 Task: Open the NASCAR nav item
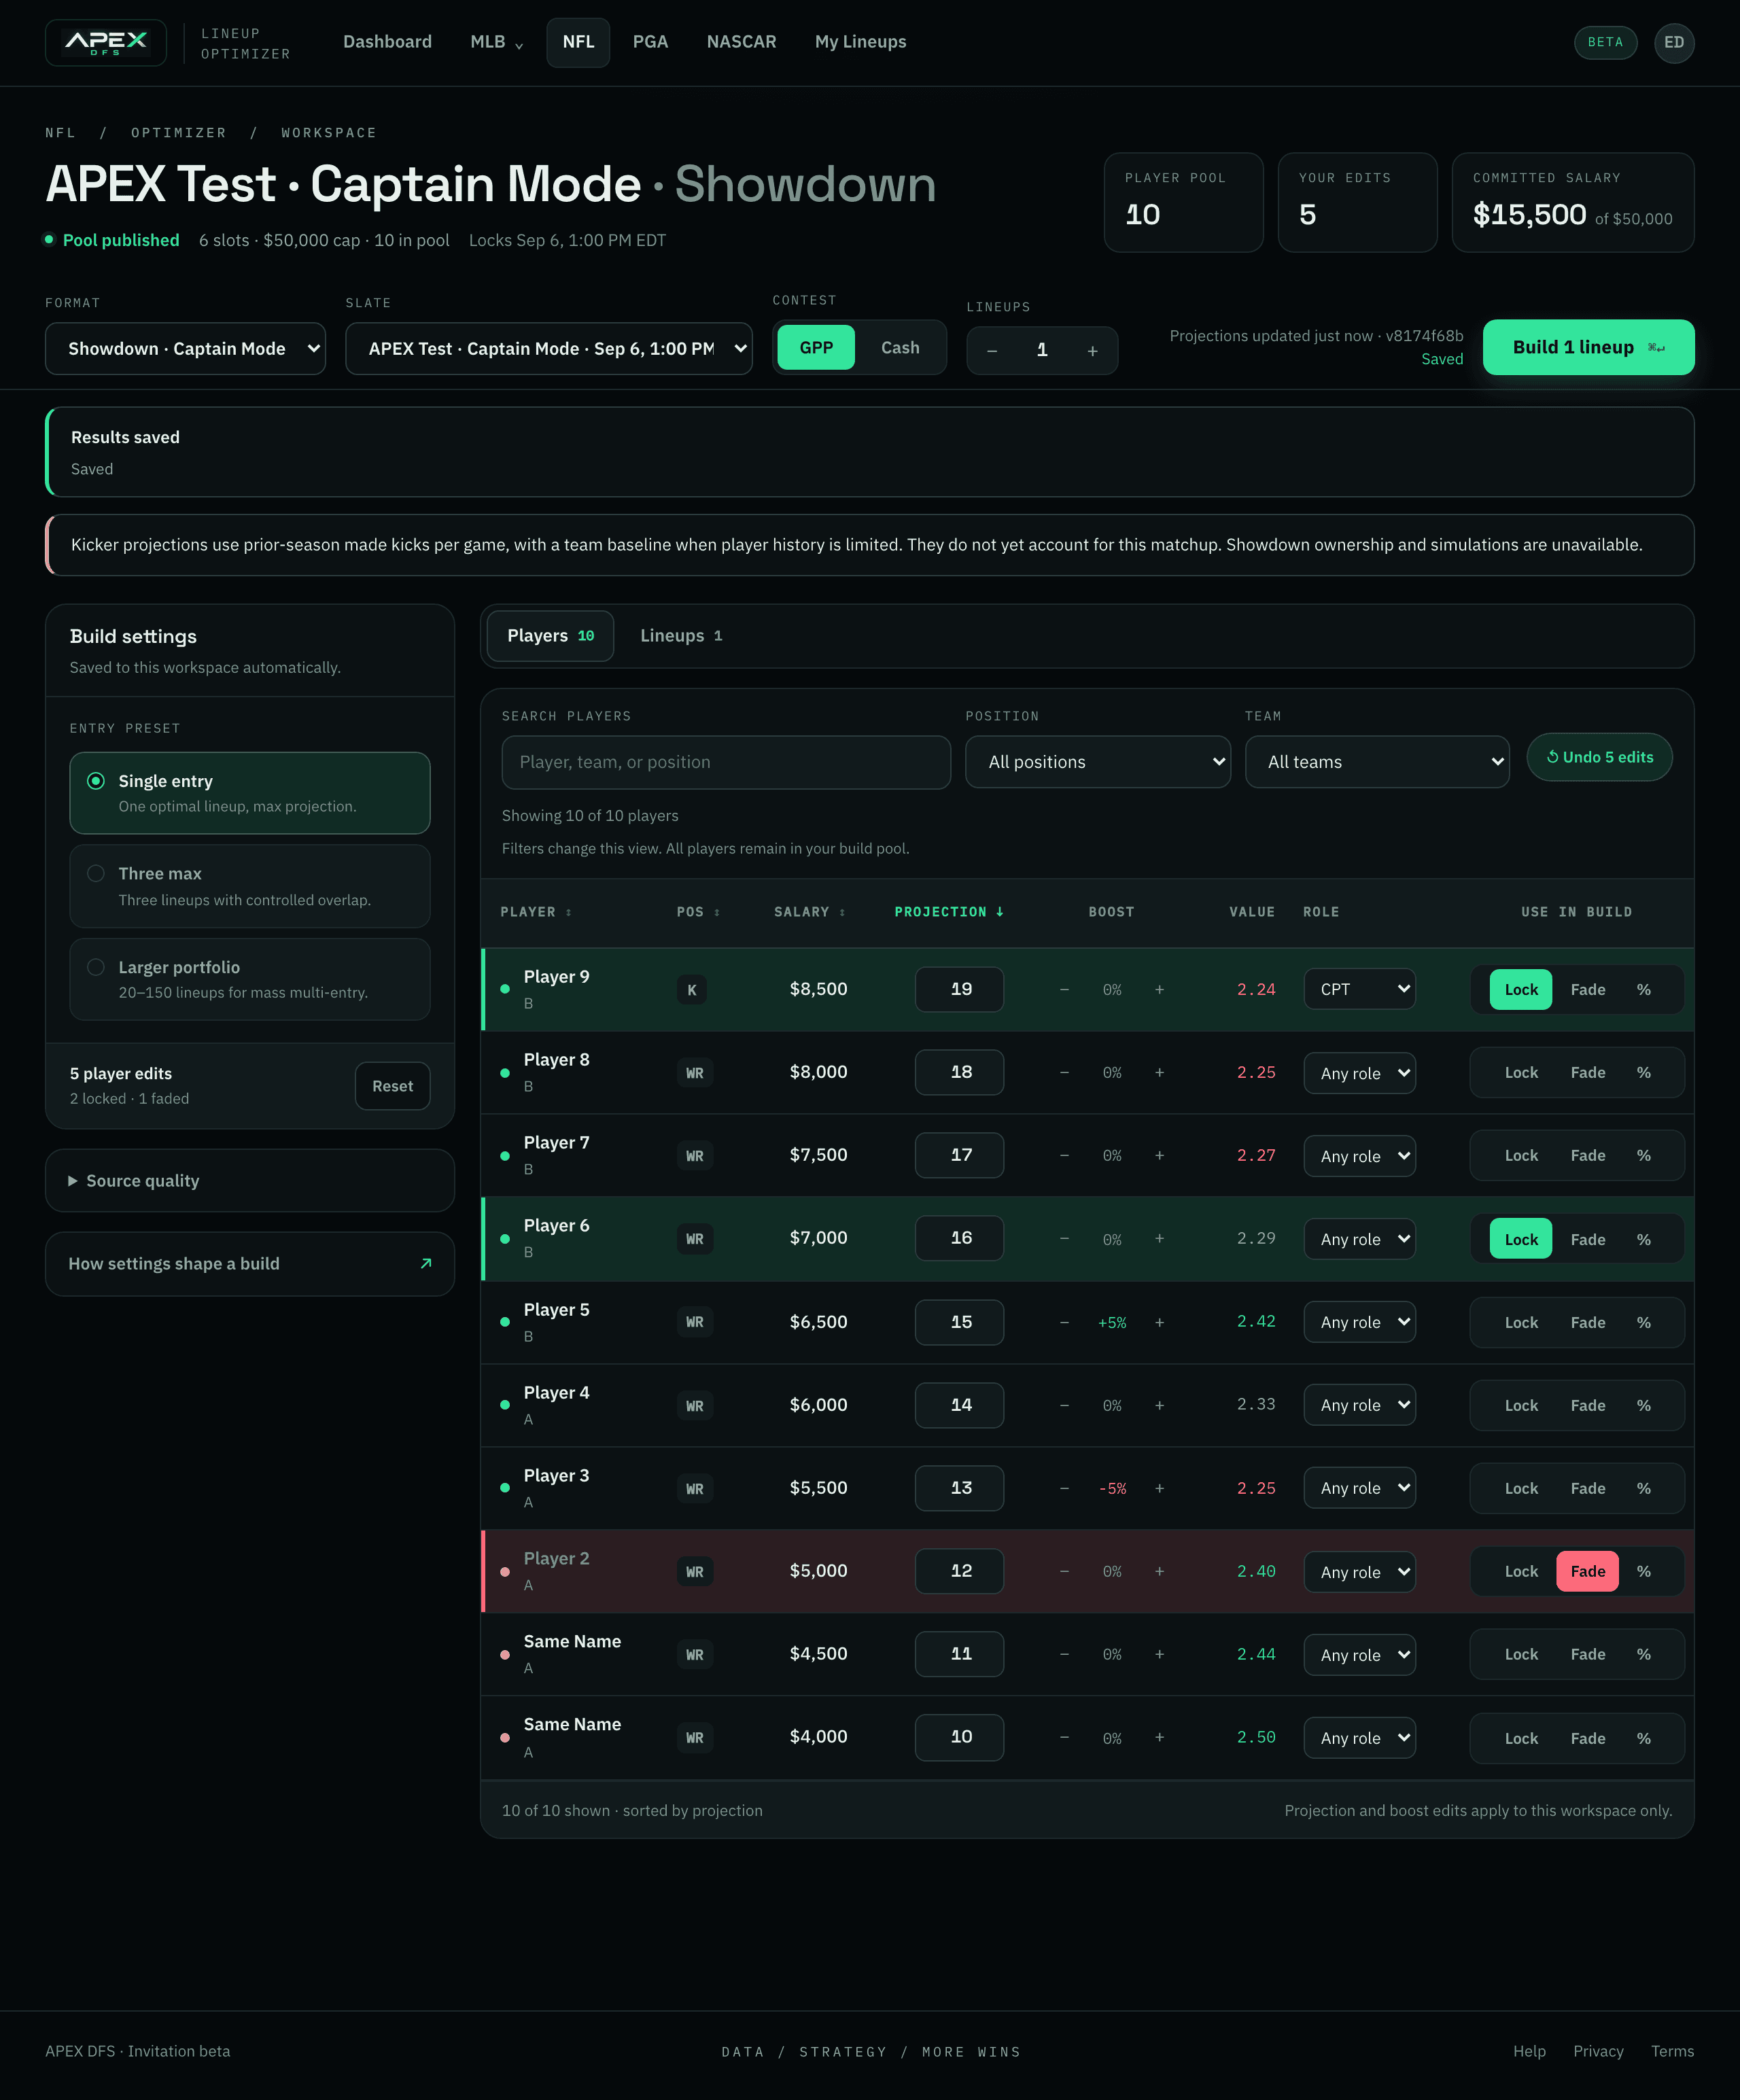tap(741, 42)
